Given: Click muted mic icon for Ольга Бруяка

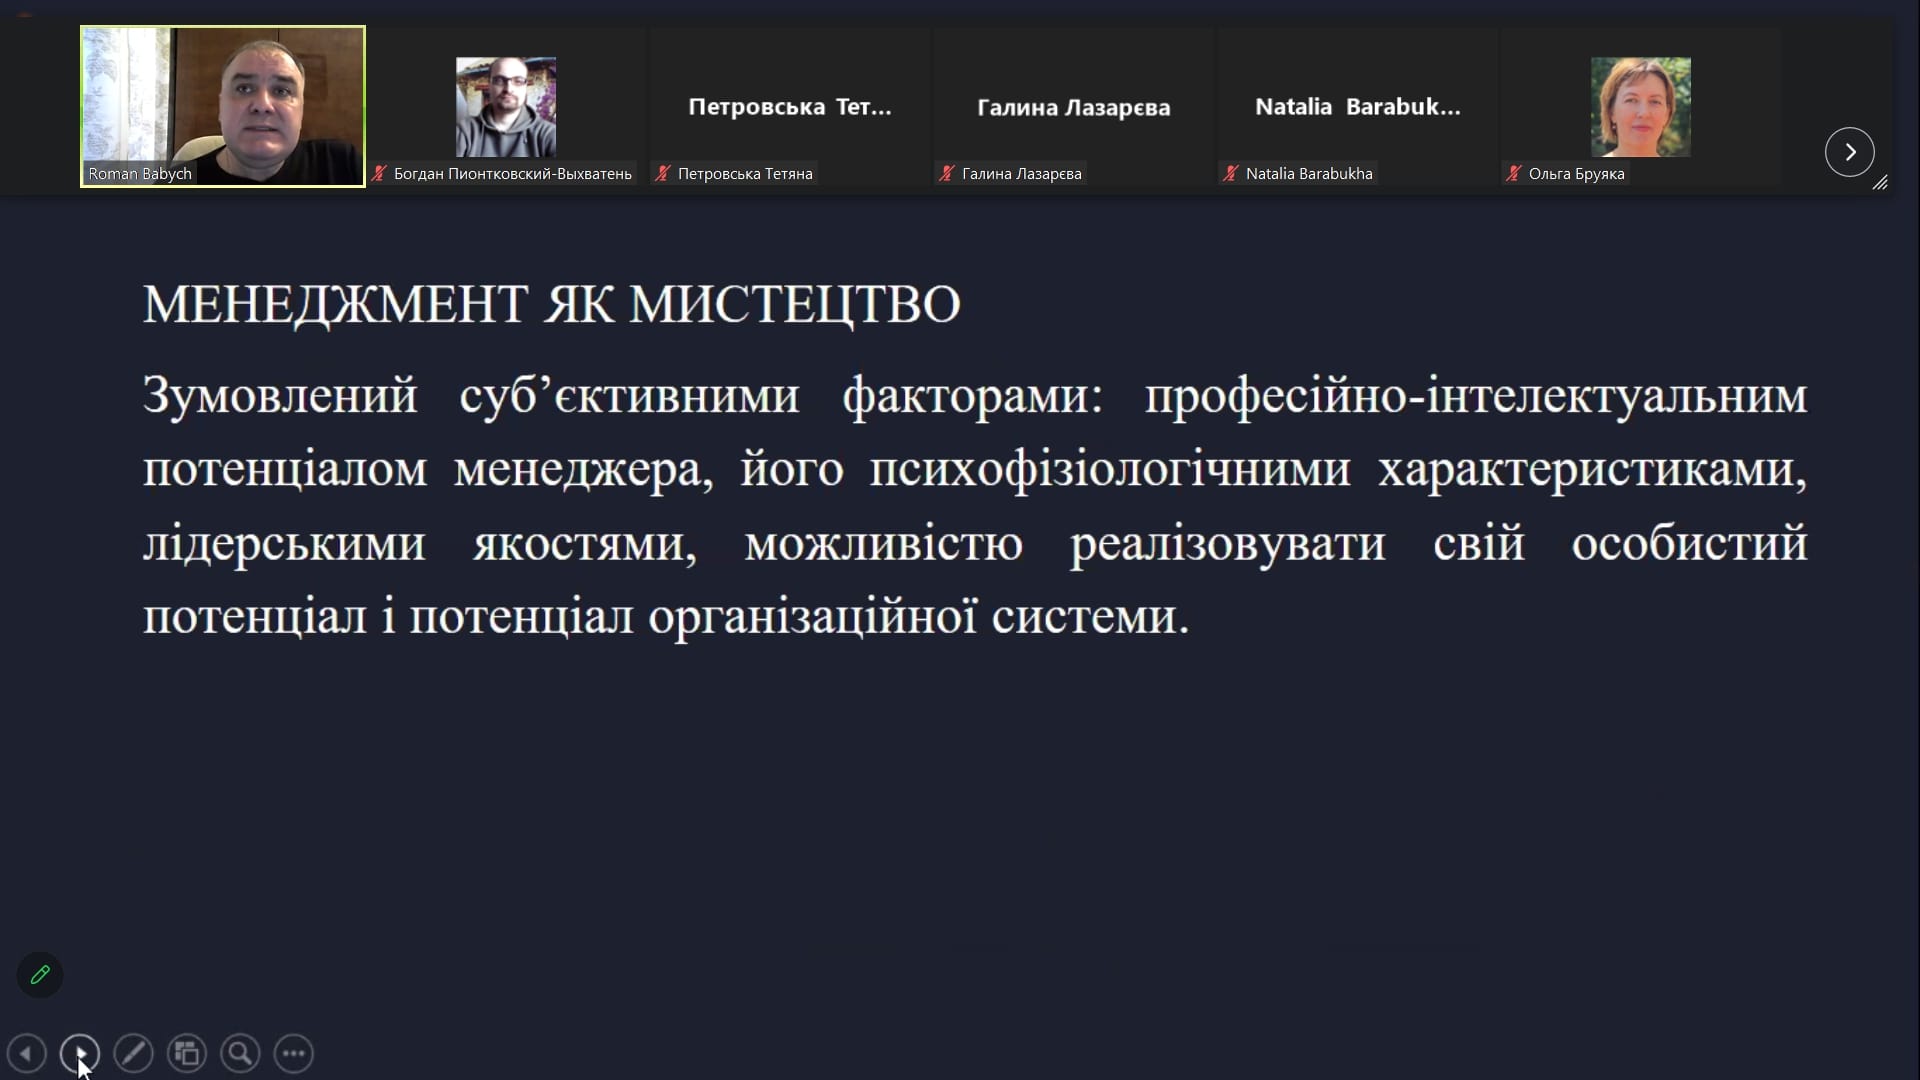Looking at the screenshot, I should 1513,174.
